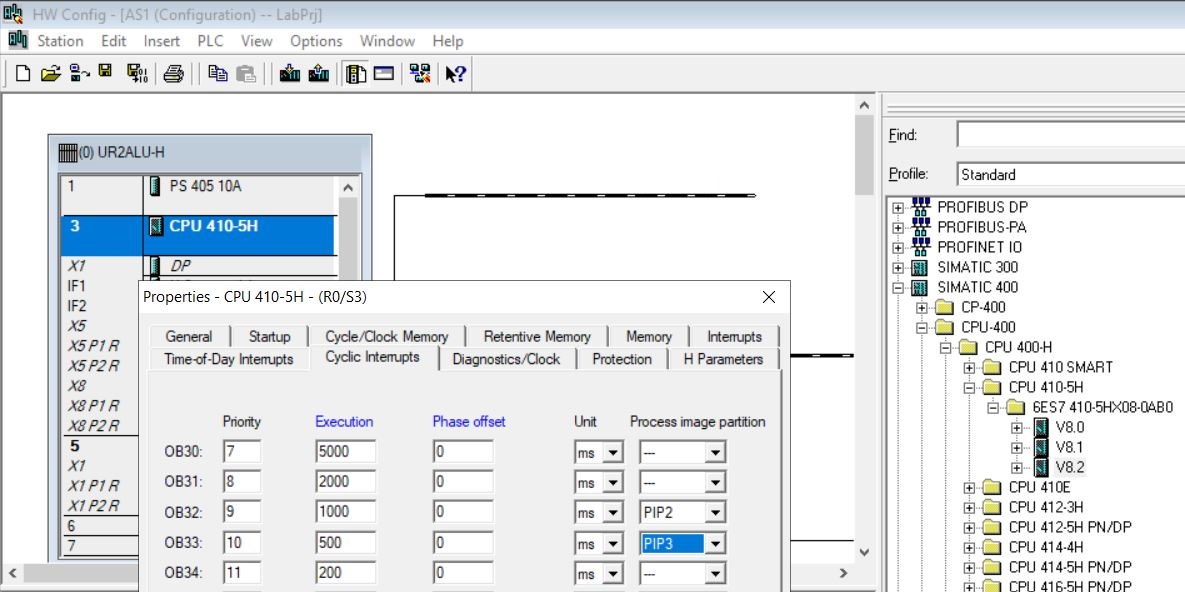Viewport: 1185px width, 592px height.
Task: Click the Profile Standard combo box
Action: click(1070, 175)
